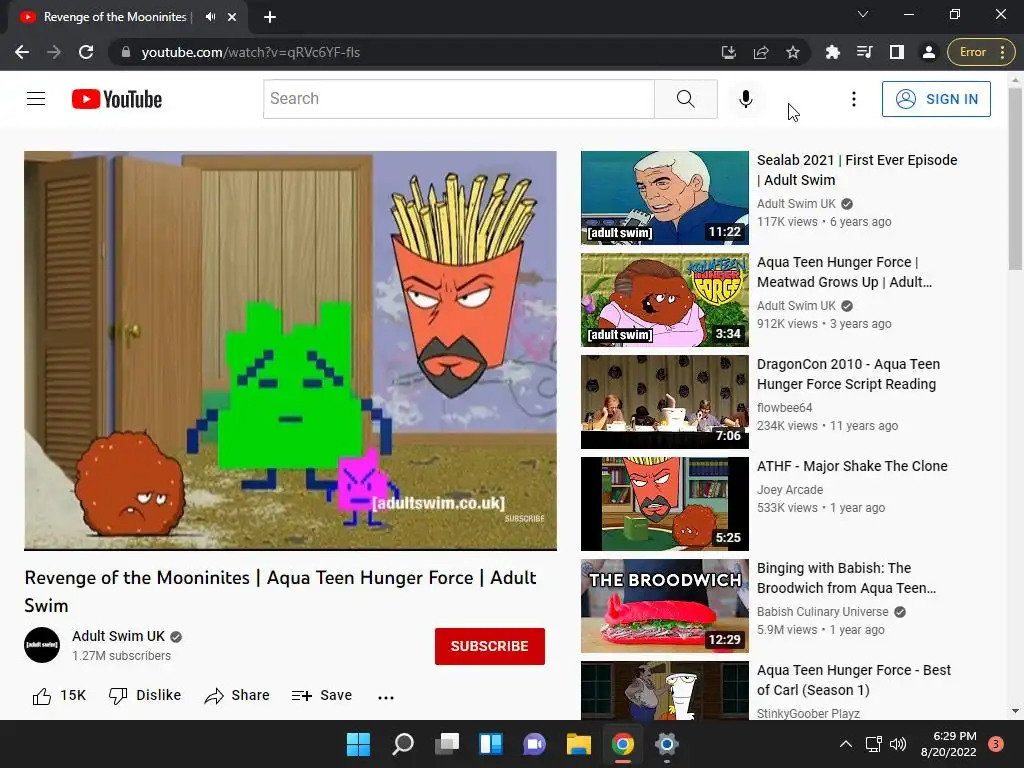Mute the tab via speaker icon
The width and height of the screenshot is (1024, 768).
[210, 17]
